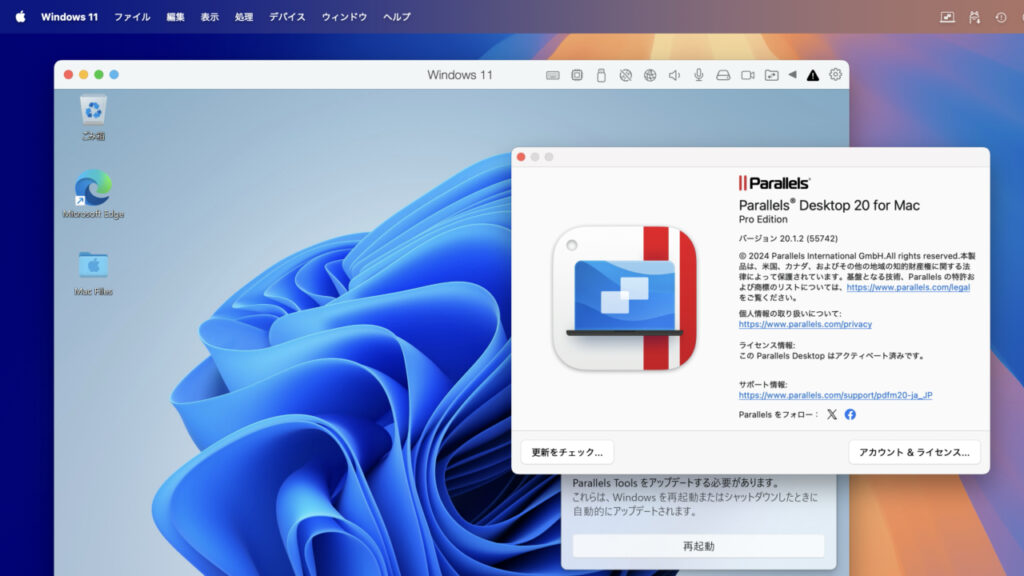Image resolution: width=1024 pixels, height=576 pixels.
Task: Click the warning triangle in the VM toolbar
Action: pyautogui.click(x=813, y=74)
